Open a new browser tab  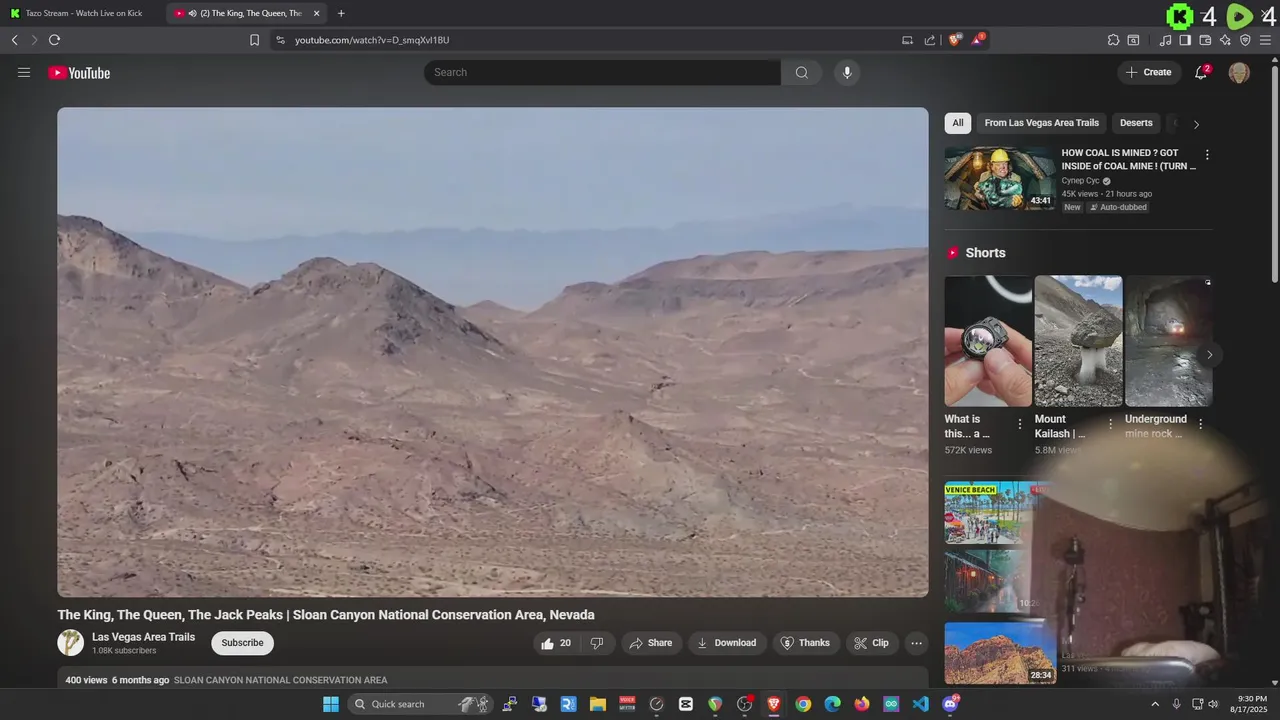tap(341, 13)
